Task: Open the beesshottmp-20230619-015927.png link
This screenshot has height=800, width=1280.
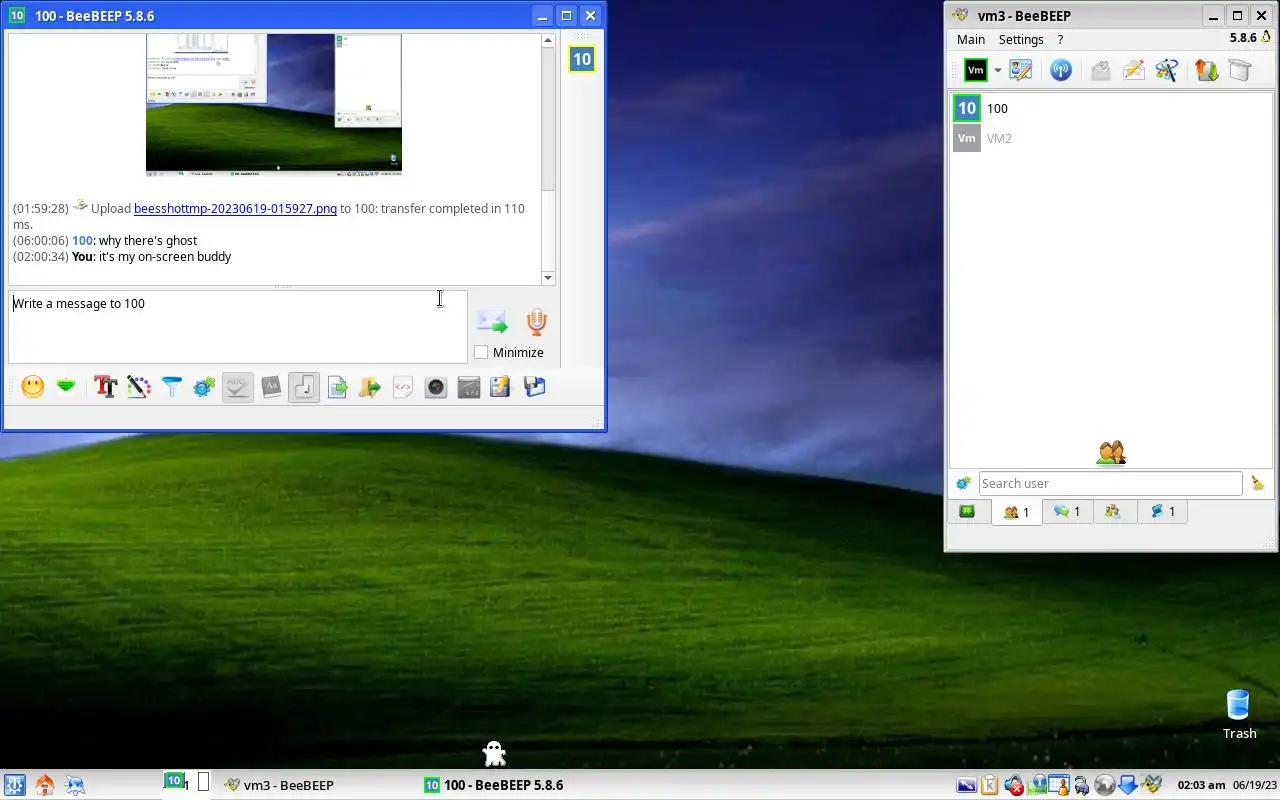Action: point(235,208)
